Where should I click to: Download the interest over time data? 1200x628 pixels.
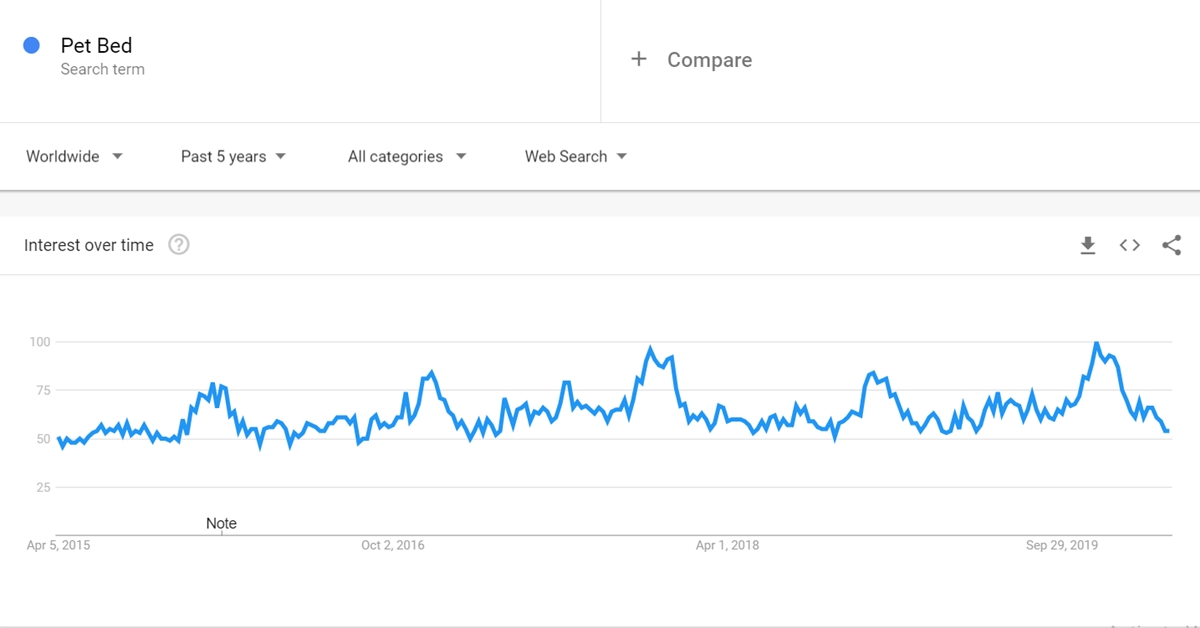1088,245
